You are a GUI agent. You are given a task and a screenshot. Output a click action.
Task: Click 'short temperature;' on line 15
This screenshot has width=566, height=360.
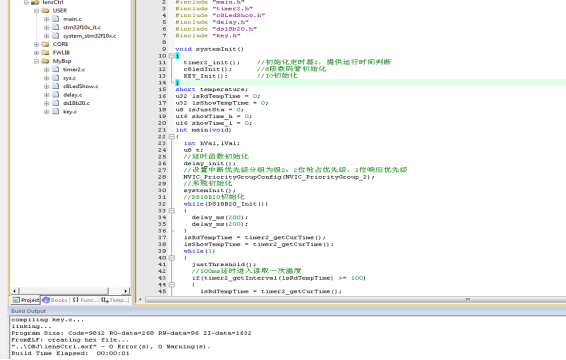(212, 89)
